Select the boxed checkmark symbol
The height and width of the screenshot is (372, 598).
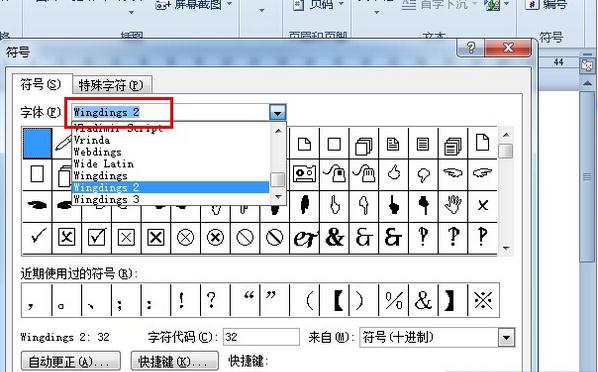pyautogui.click(x=96, y=238)
